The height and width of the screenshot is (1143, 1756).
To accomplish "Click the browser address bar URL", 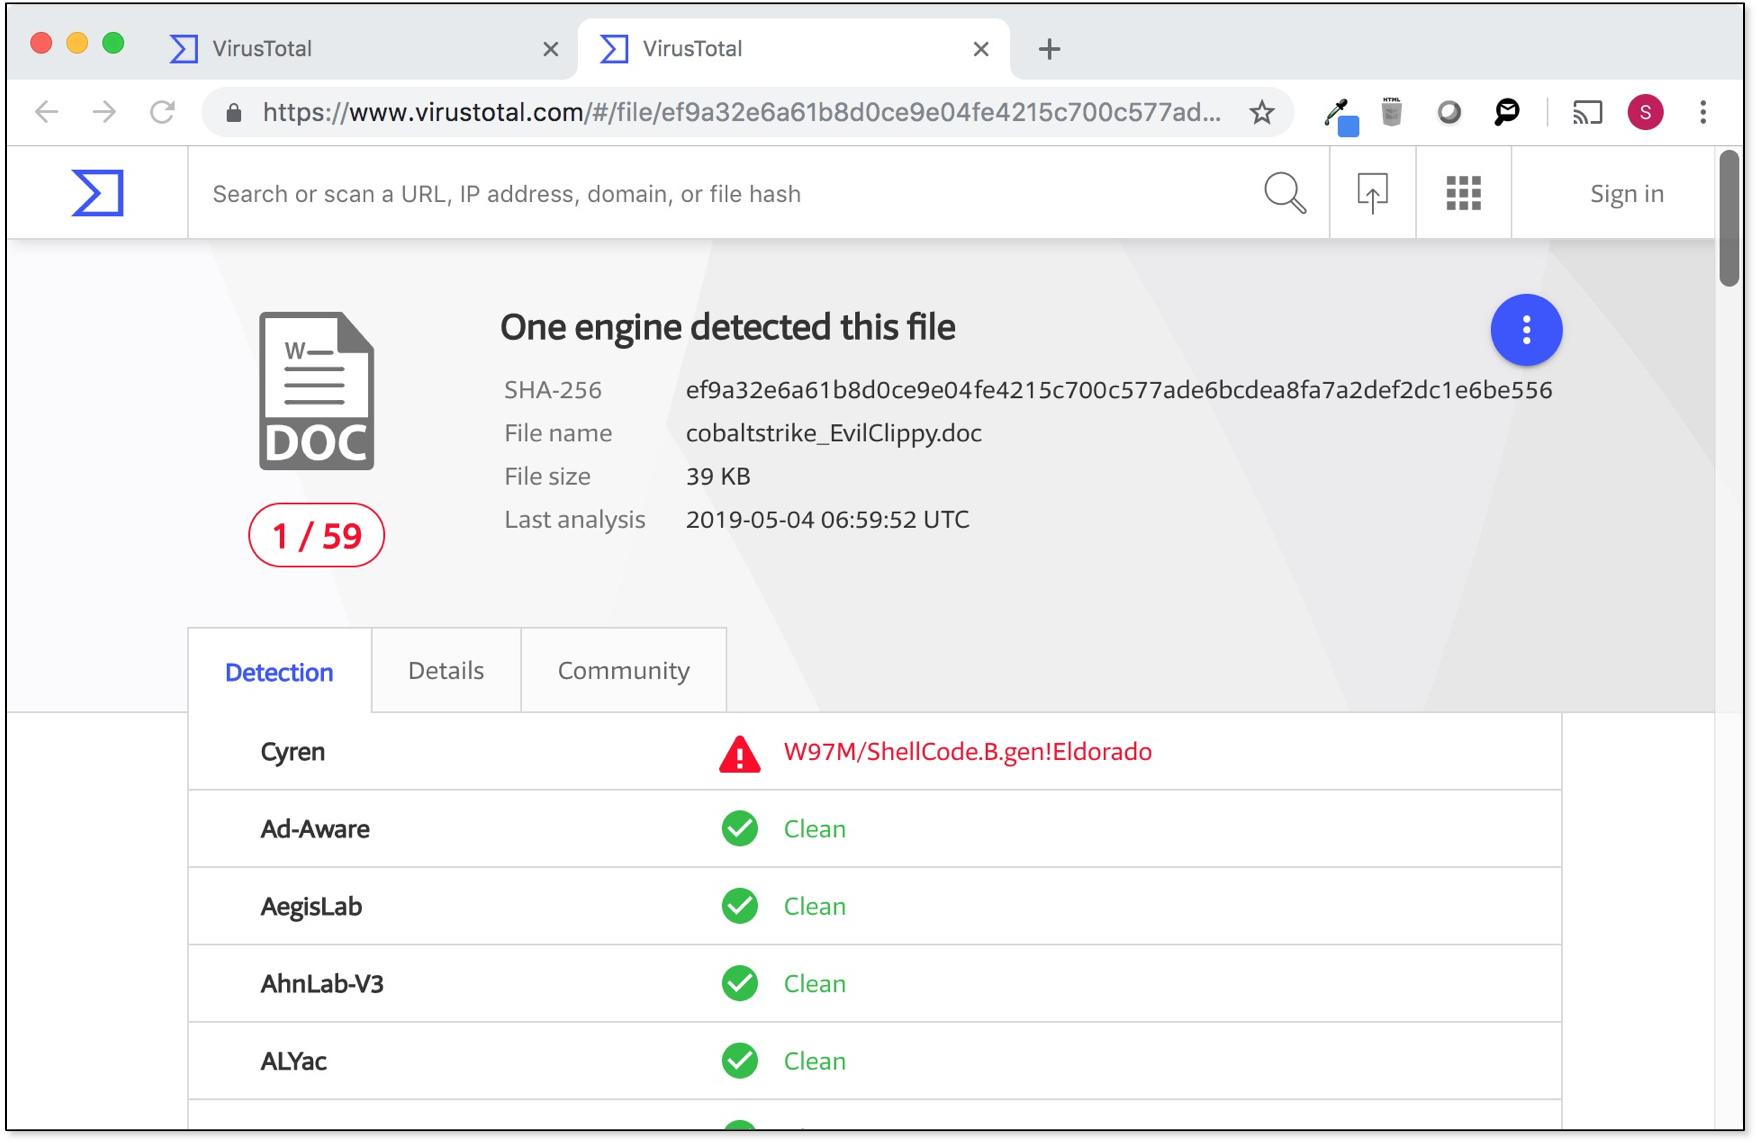I will 741,112.
